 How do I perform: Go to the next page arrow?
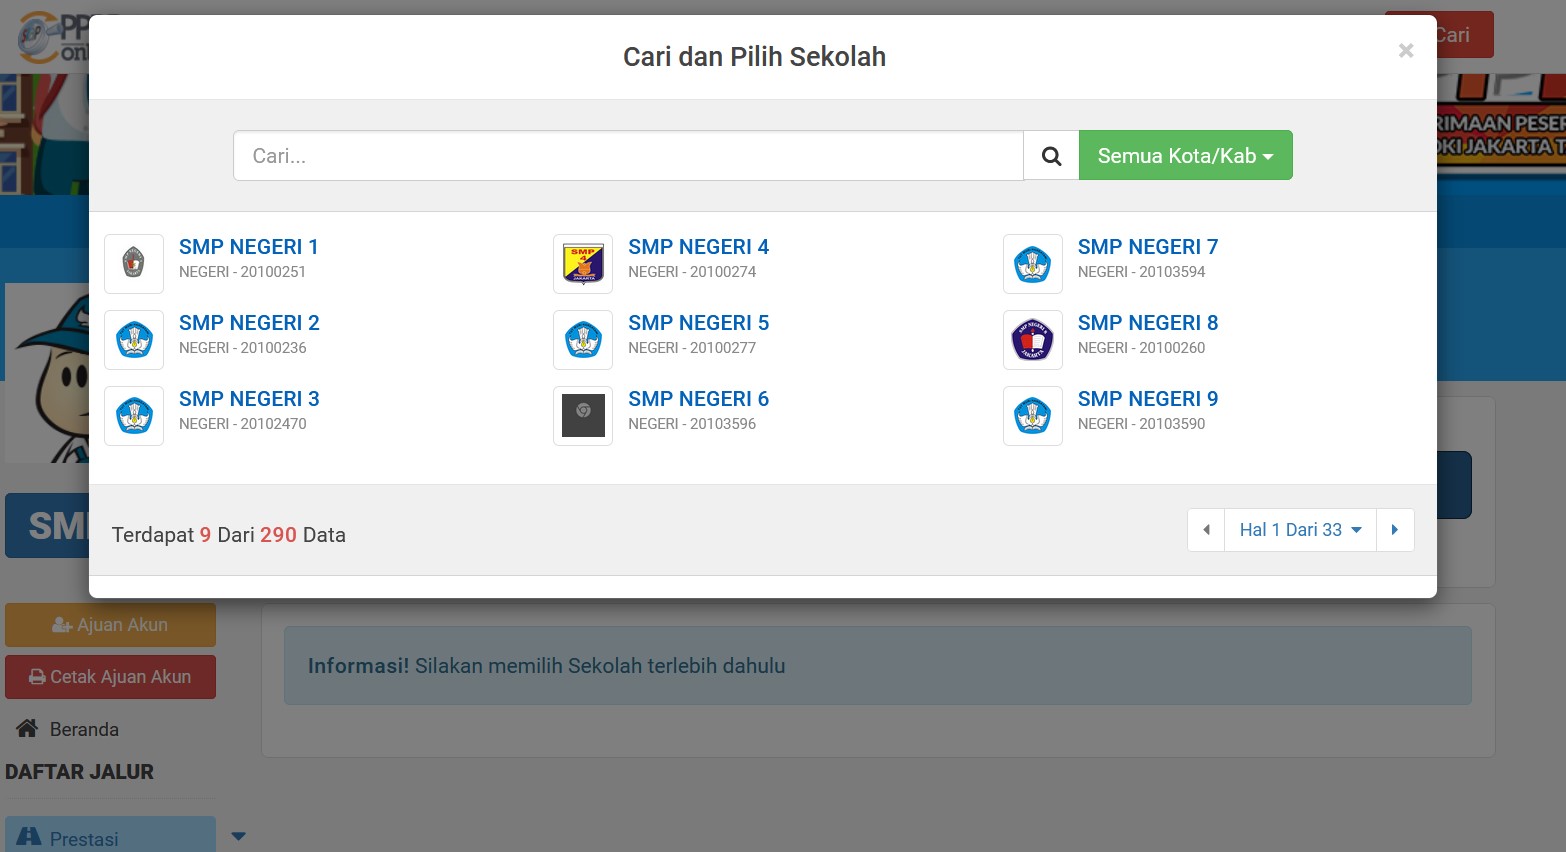[1395, 530]
